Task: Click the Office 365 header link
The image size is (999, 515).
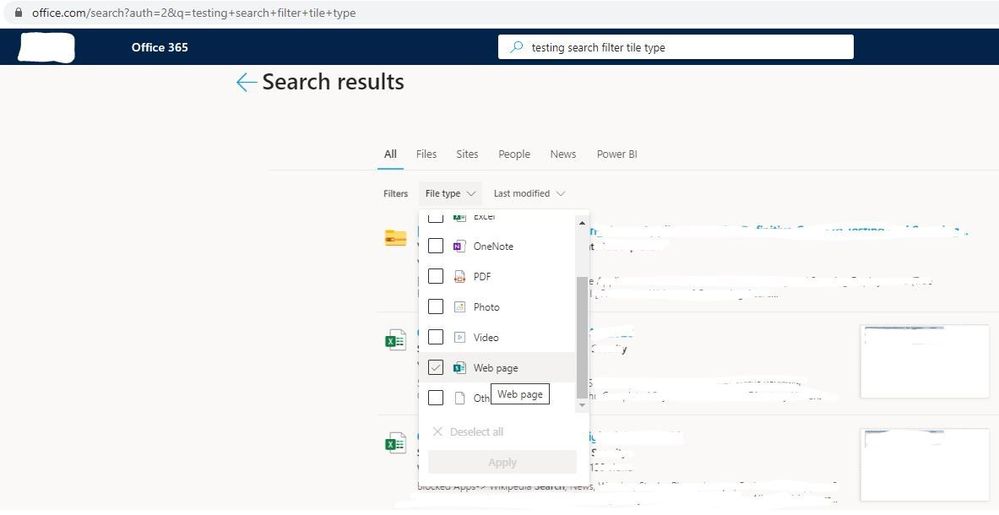Action: (160, 47)
